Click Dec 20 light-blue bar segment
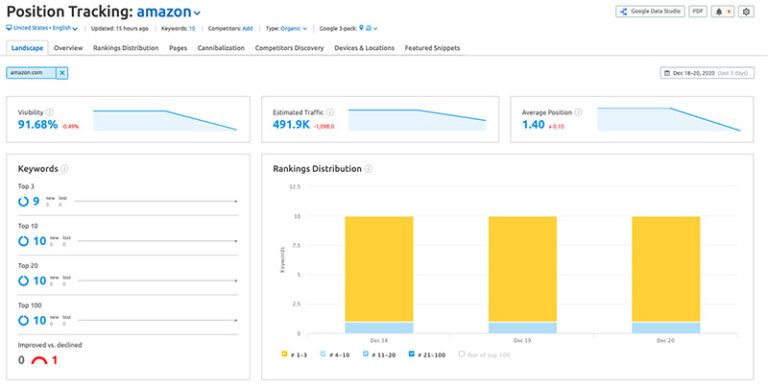The image size is (768, 390). click(x=666, y=328)
